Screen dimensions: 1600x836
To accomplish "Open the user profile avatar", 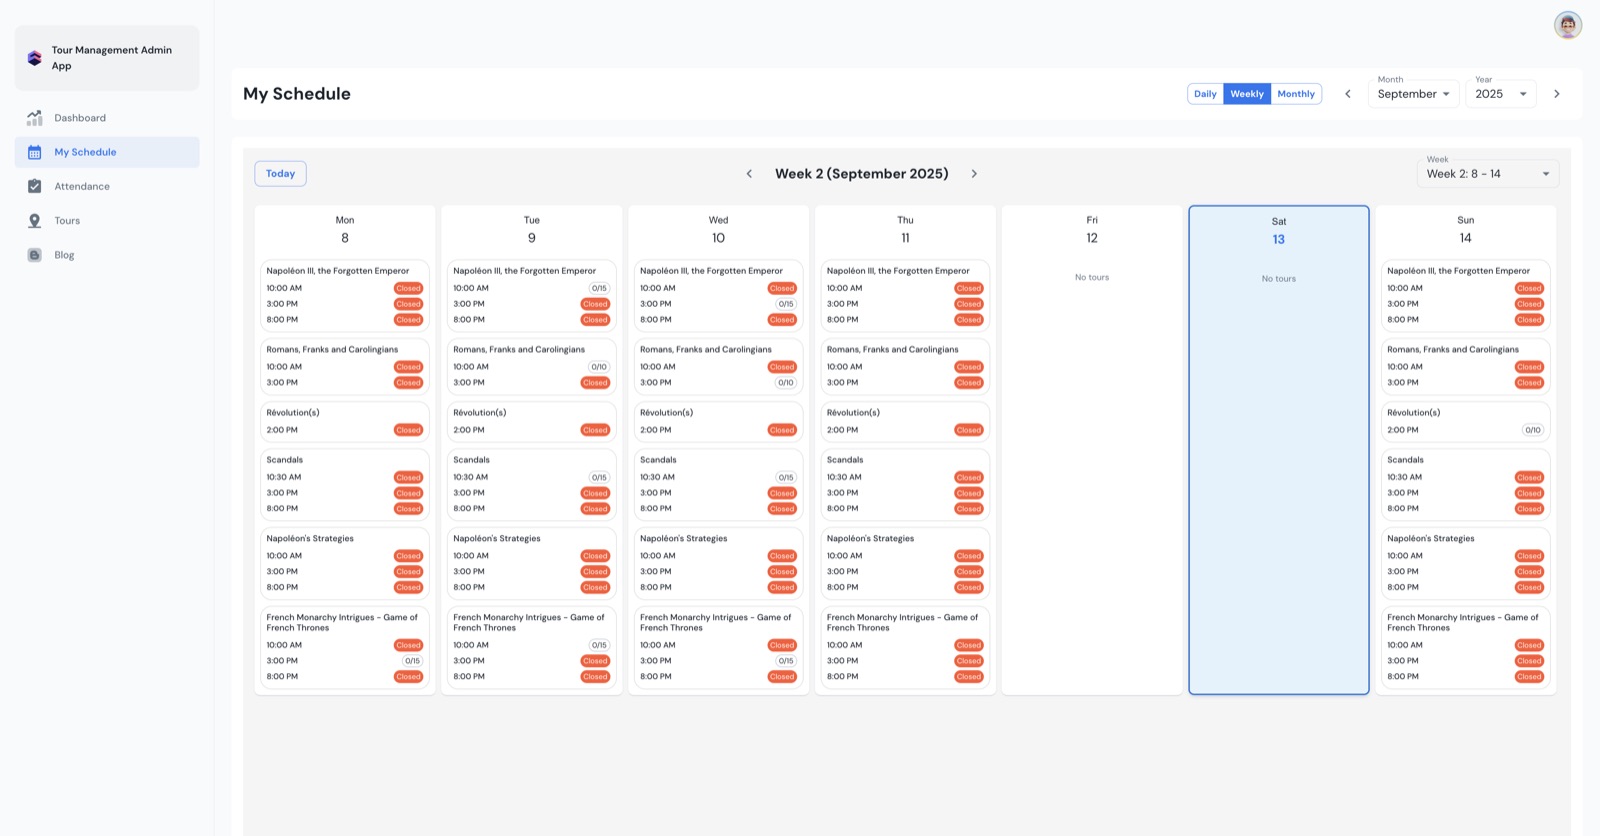I will tap(1567, 25).
